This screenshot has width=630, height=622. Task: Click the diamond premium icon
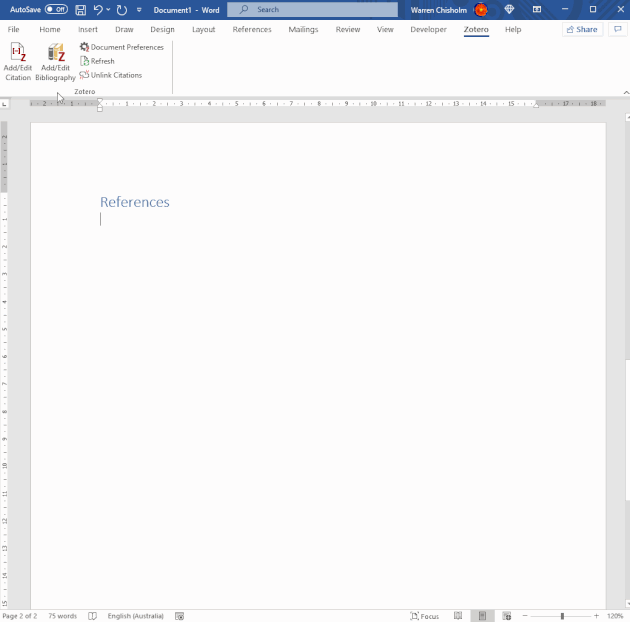click(509, 9)
